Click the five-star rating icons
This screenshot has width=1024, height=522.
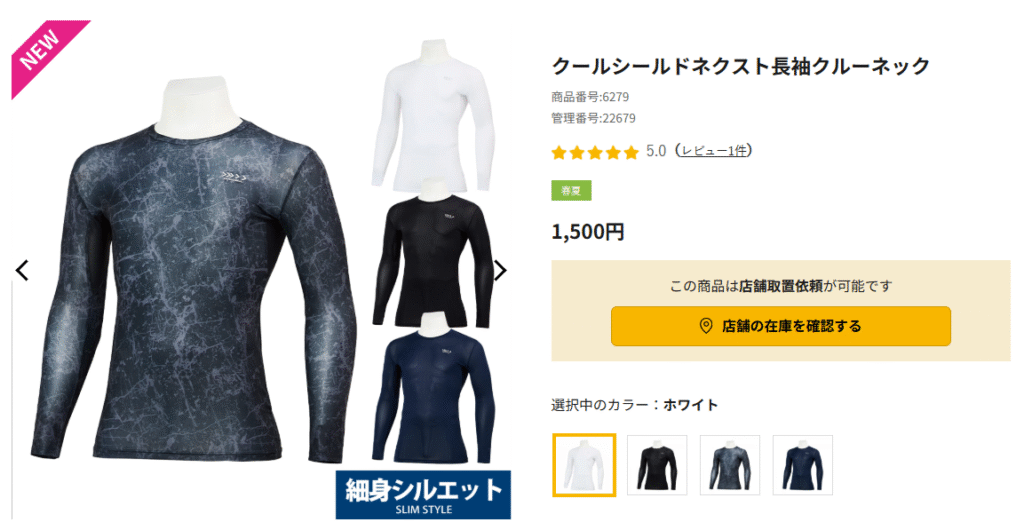pyautogui.click(x=594, y=152)
